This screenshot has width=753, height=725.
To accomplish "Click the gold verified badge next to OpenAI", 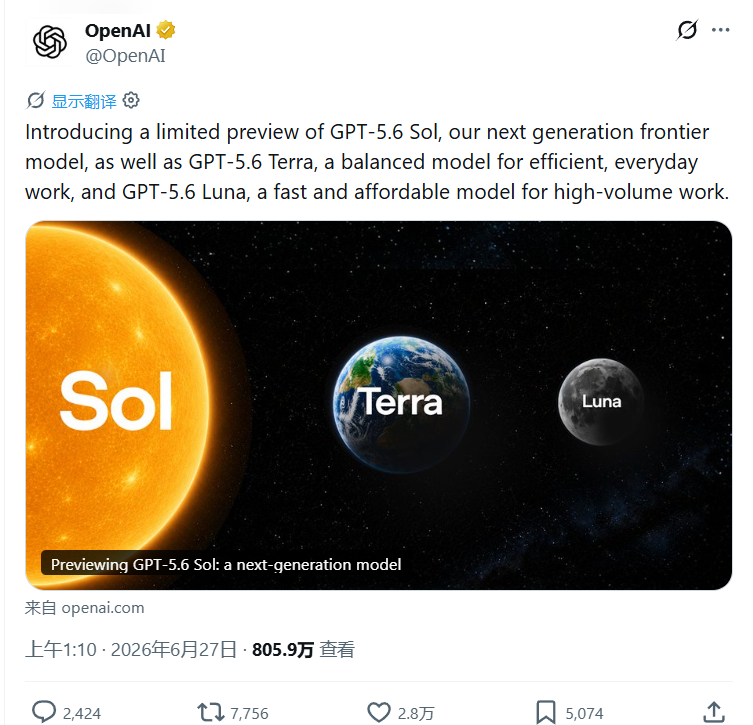I will pyautogui.click(x=166, y=30).
